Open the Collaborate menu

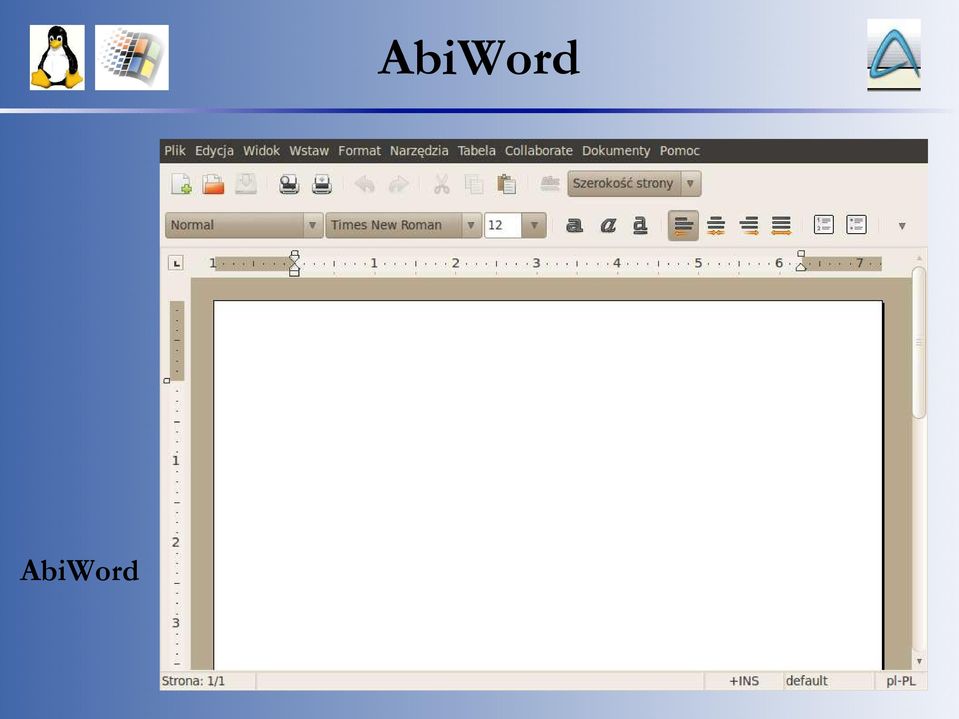539,150
